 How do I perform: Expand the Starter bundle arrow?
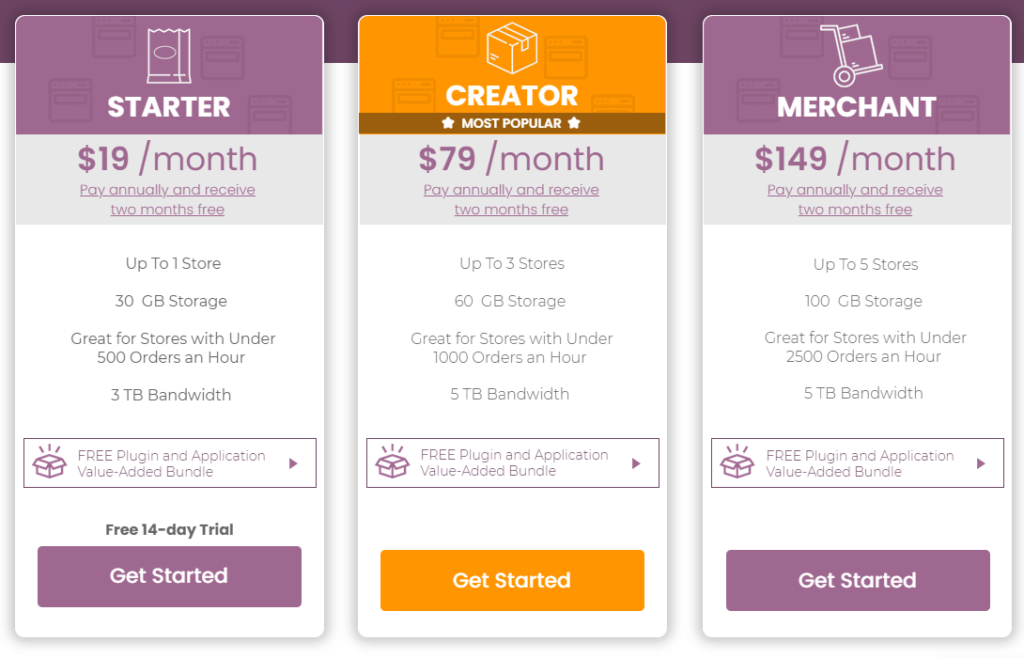tap(293, 463)
